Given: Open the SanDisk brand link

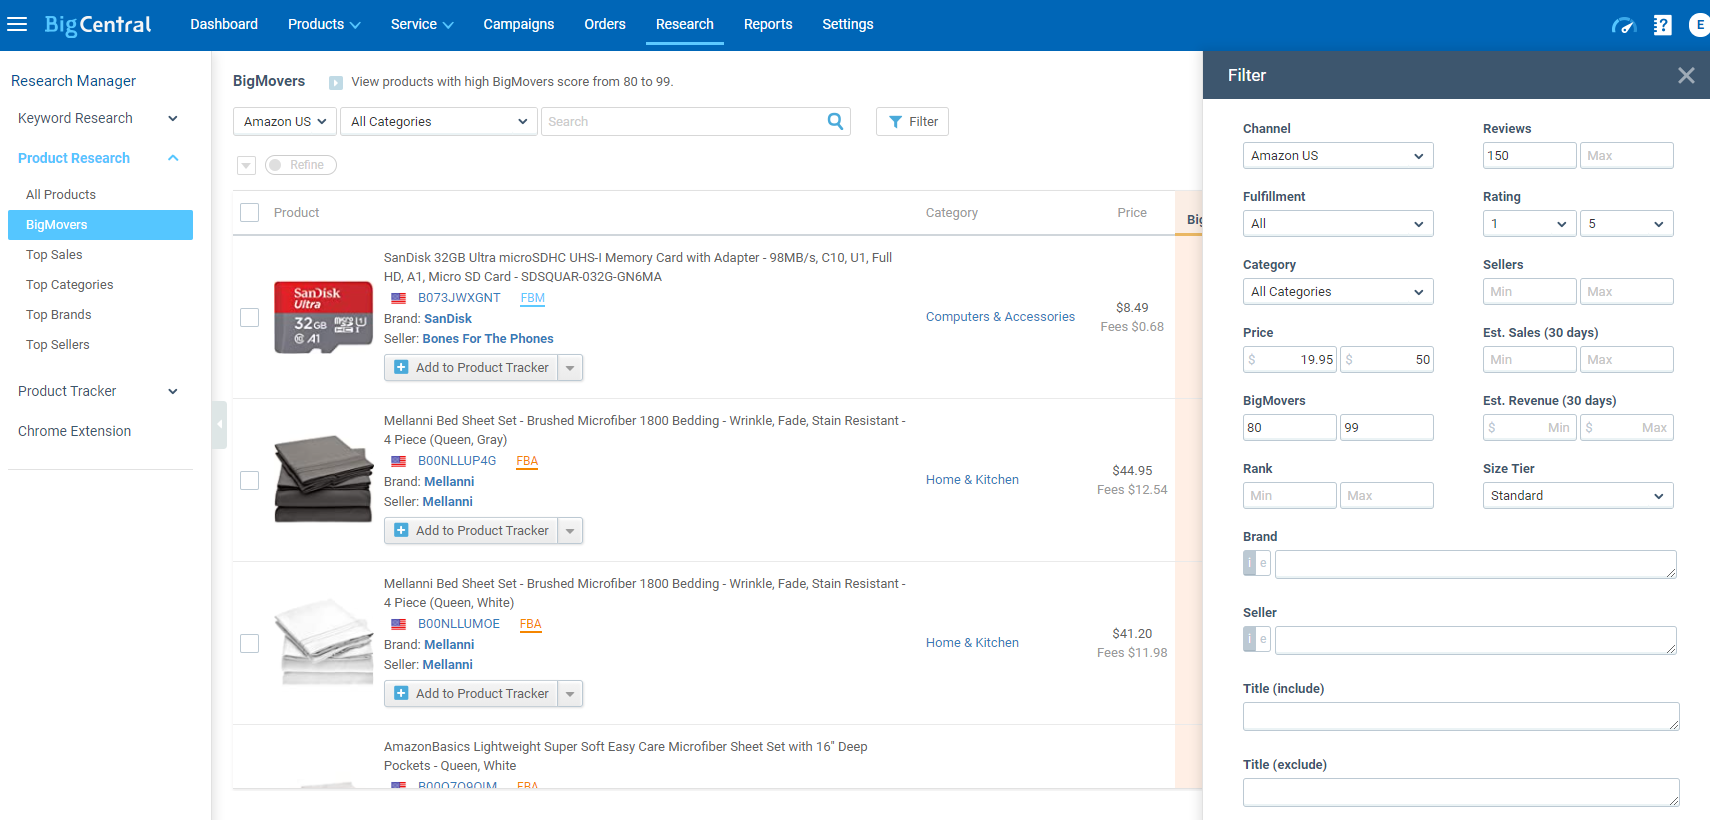Looking at the screenshot, I should [x=448, y=319].
